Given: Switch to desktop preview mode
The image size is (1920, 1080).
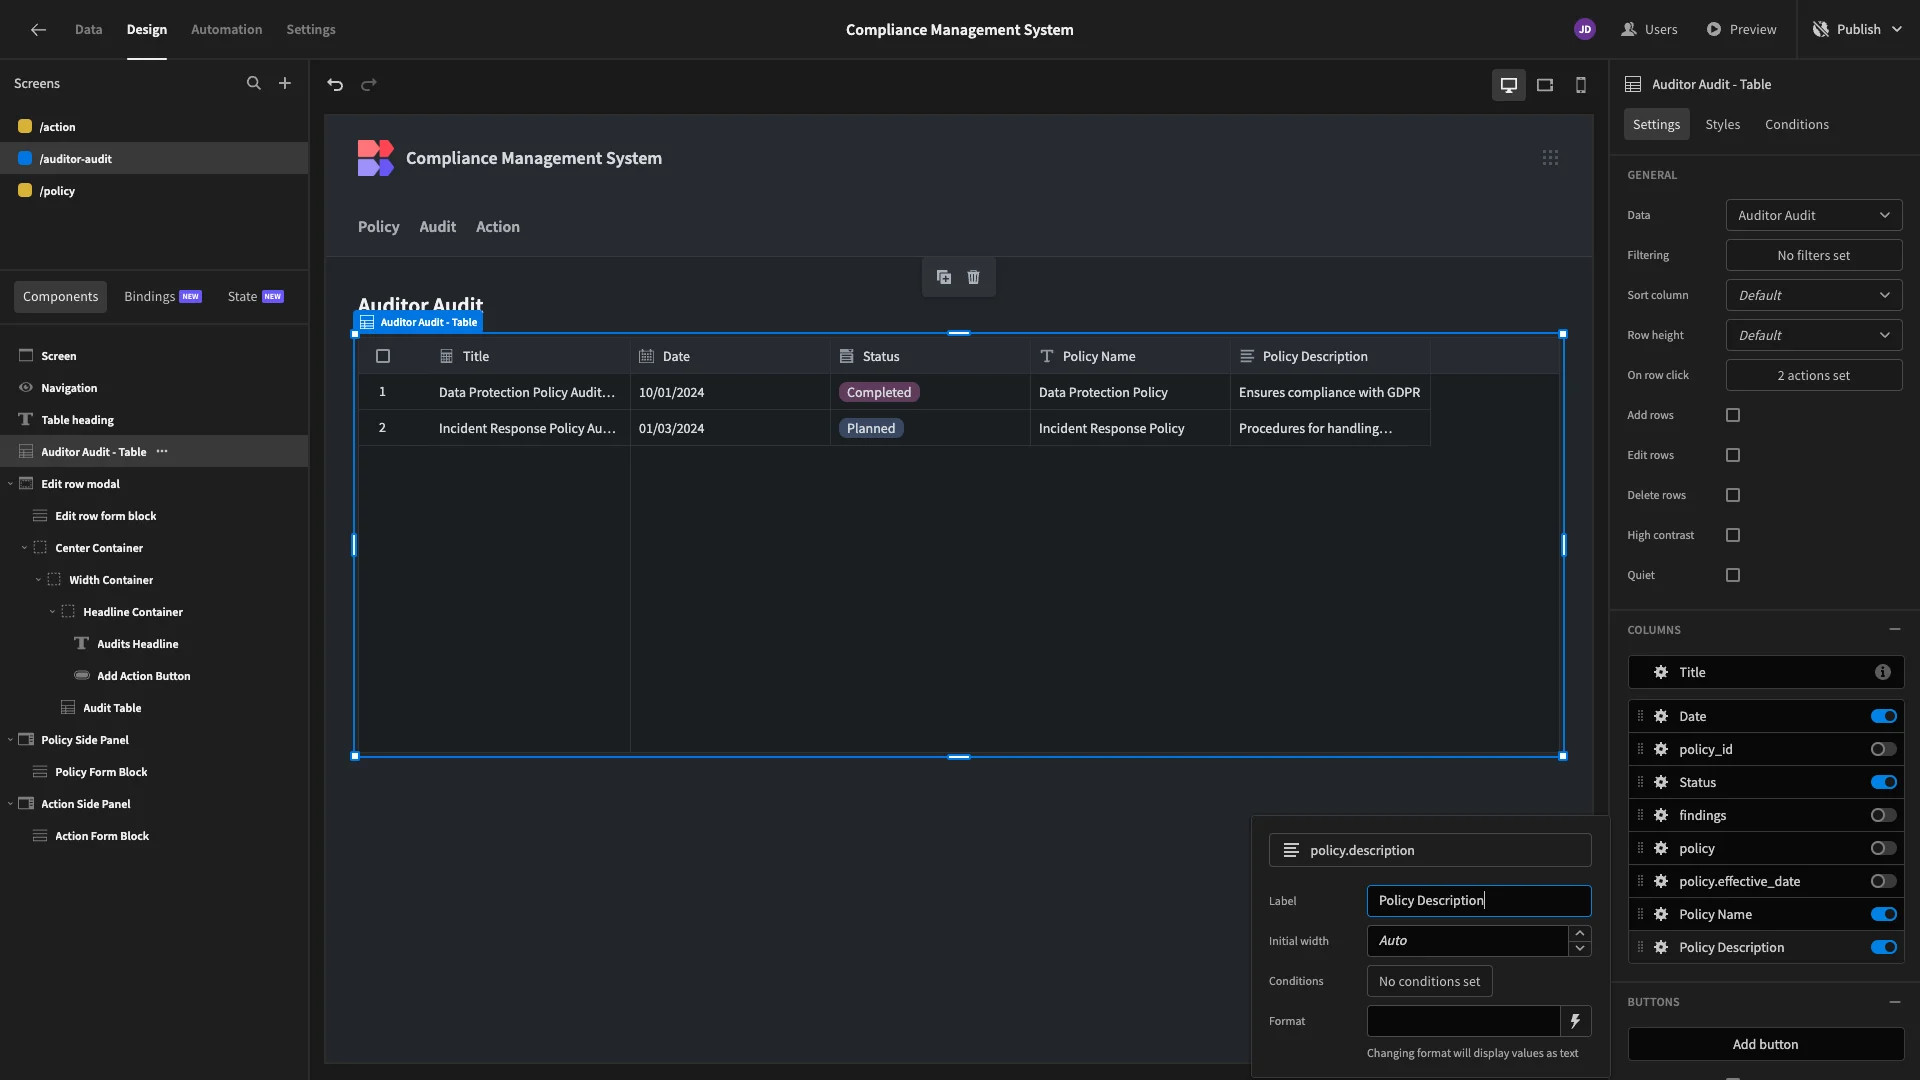Looking at the screenshot, I should [1509, 85].
